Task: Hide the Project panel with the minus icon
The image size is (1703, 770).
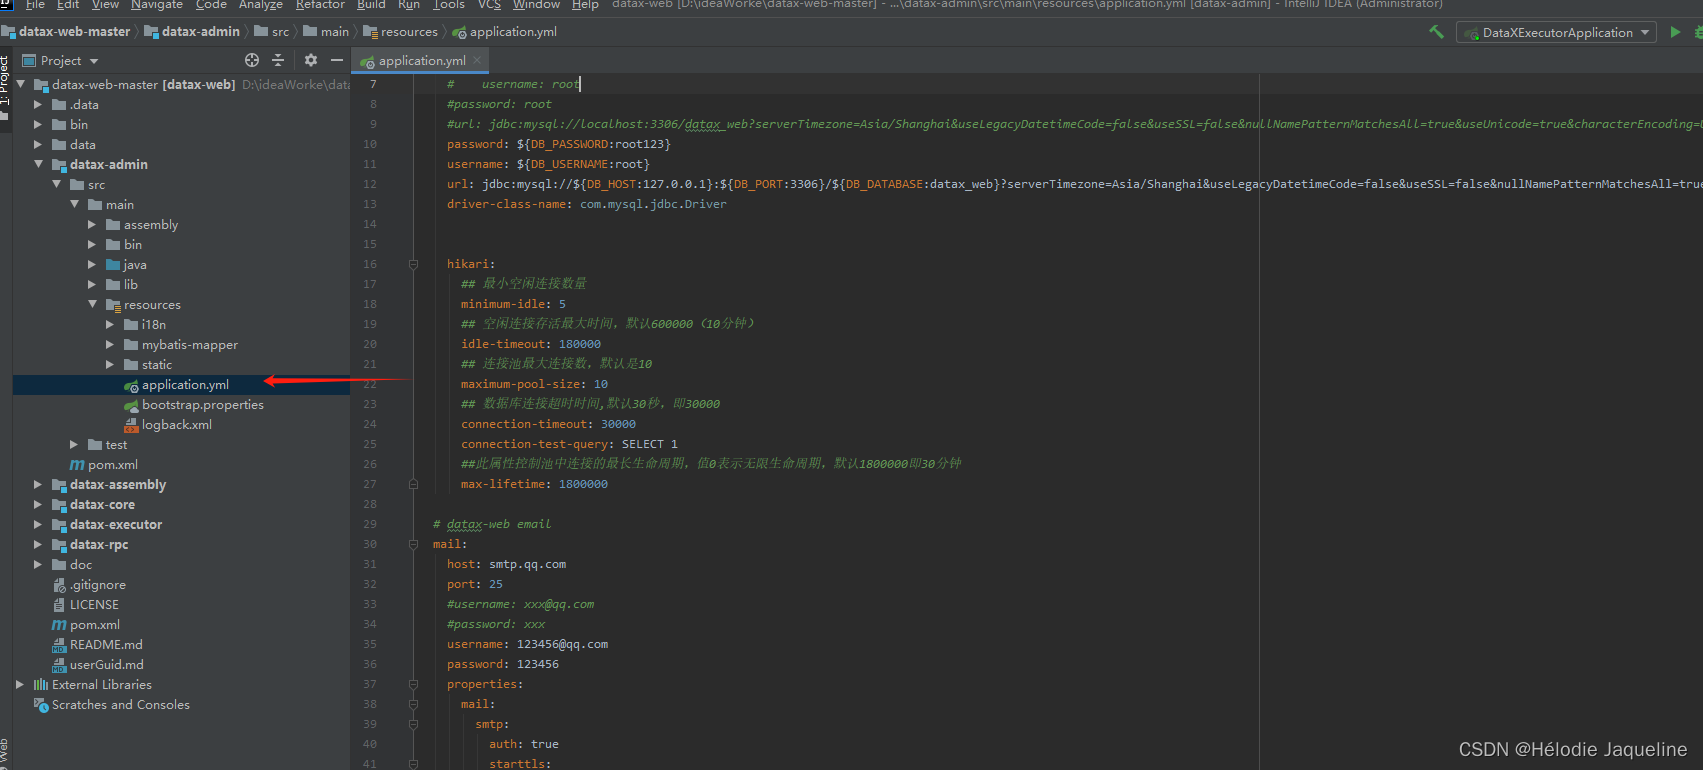Action: (x=337, y=61)
